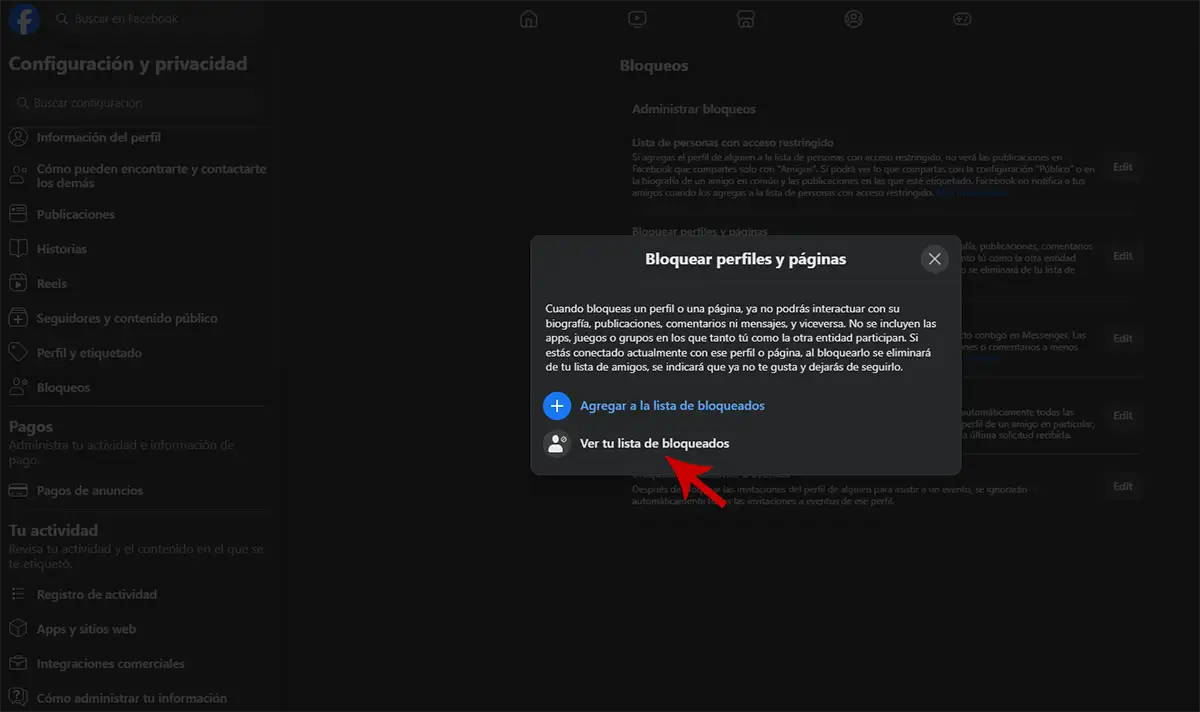Open Seguidores y contenido público
This screenshot has width=1200, height=712.
coord(126,319)
